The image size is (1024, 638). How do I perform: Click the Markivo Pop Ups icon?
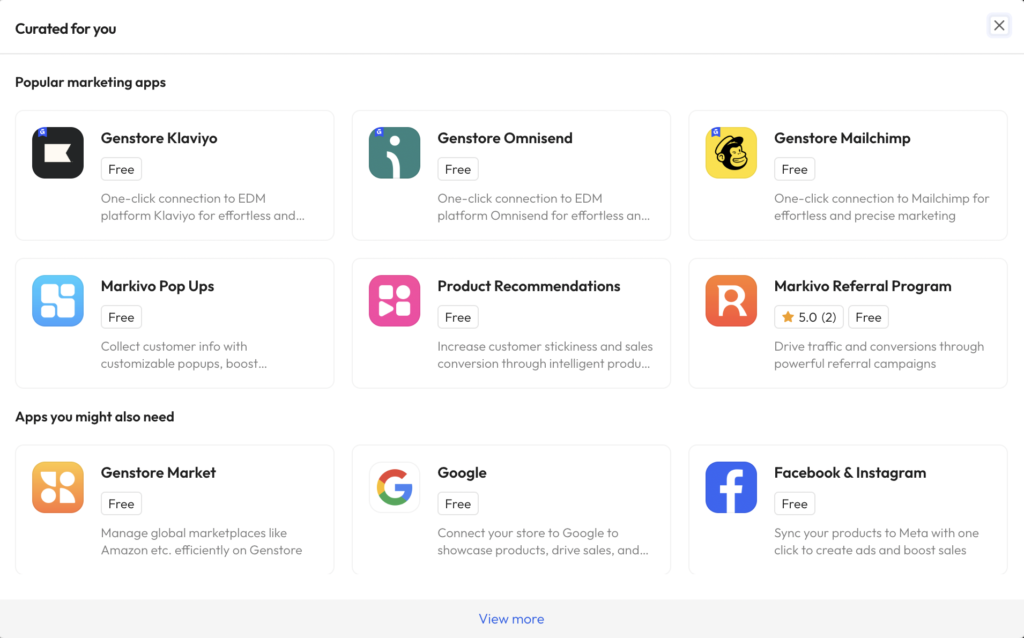[x=58, y=301]
